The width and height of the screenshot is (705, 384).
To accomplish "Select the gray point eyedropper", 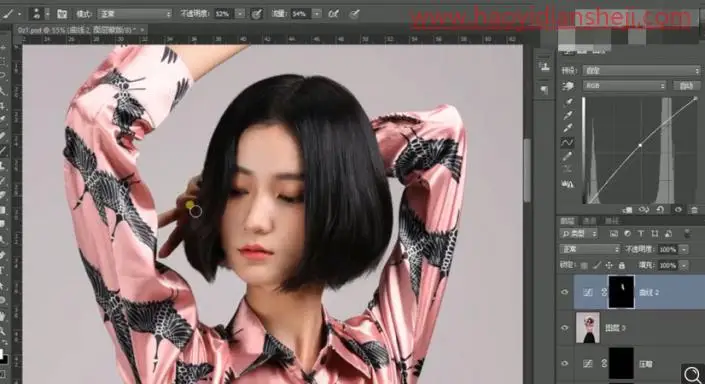I will 568,116.
